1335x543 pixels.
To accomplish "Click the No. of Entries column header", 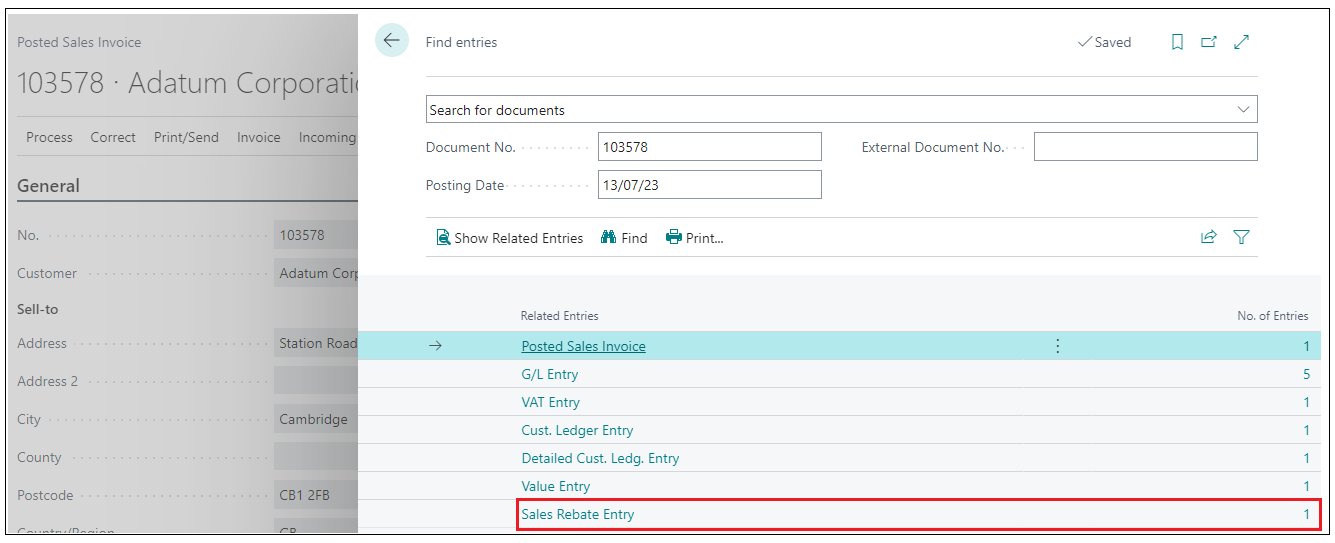I will (1272, 315).
